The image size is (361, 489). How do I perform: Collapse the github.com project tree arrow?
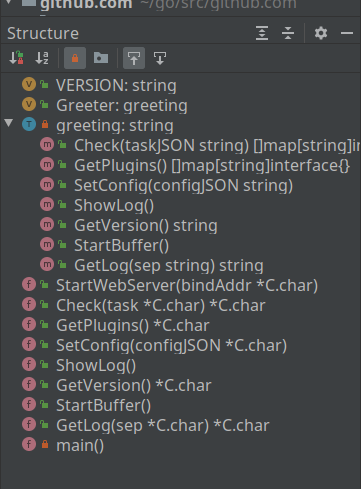coord(9,2)
